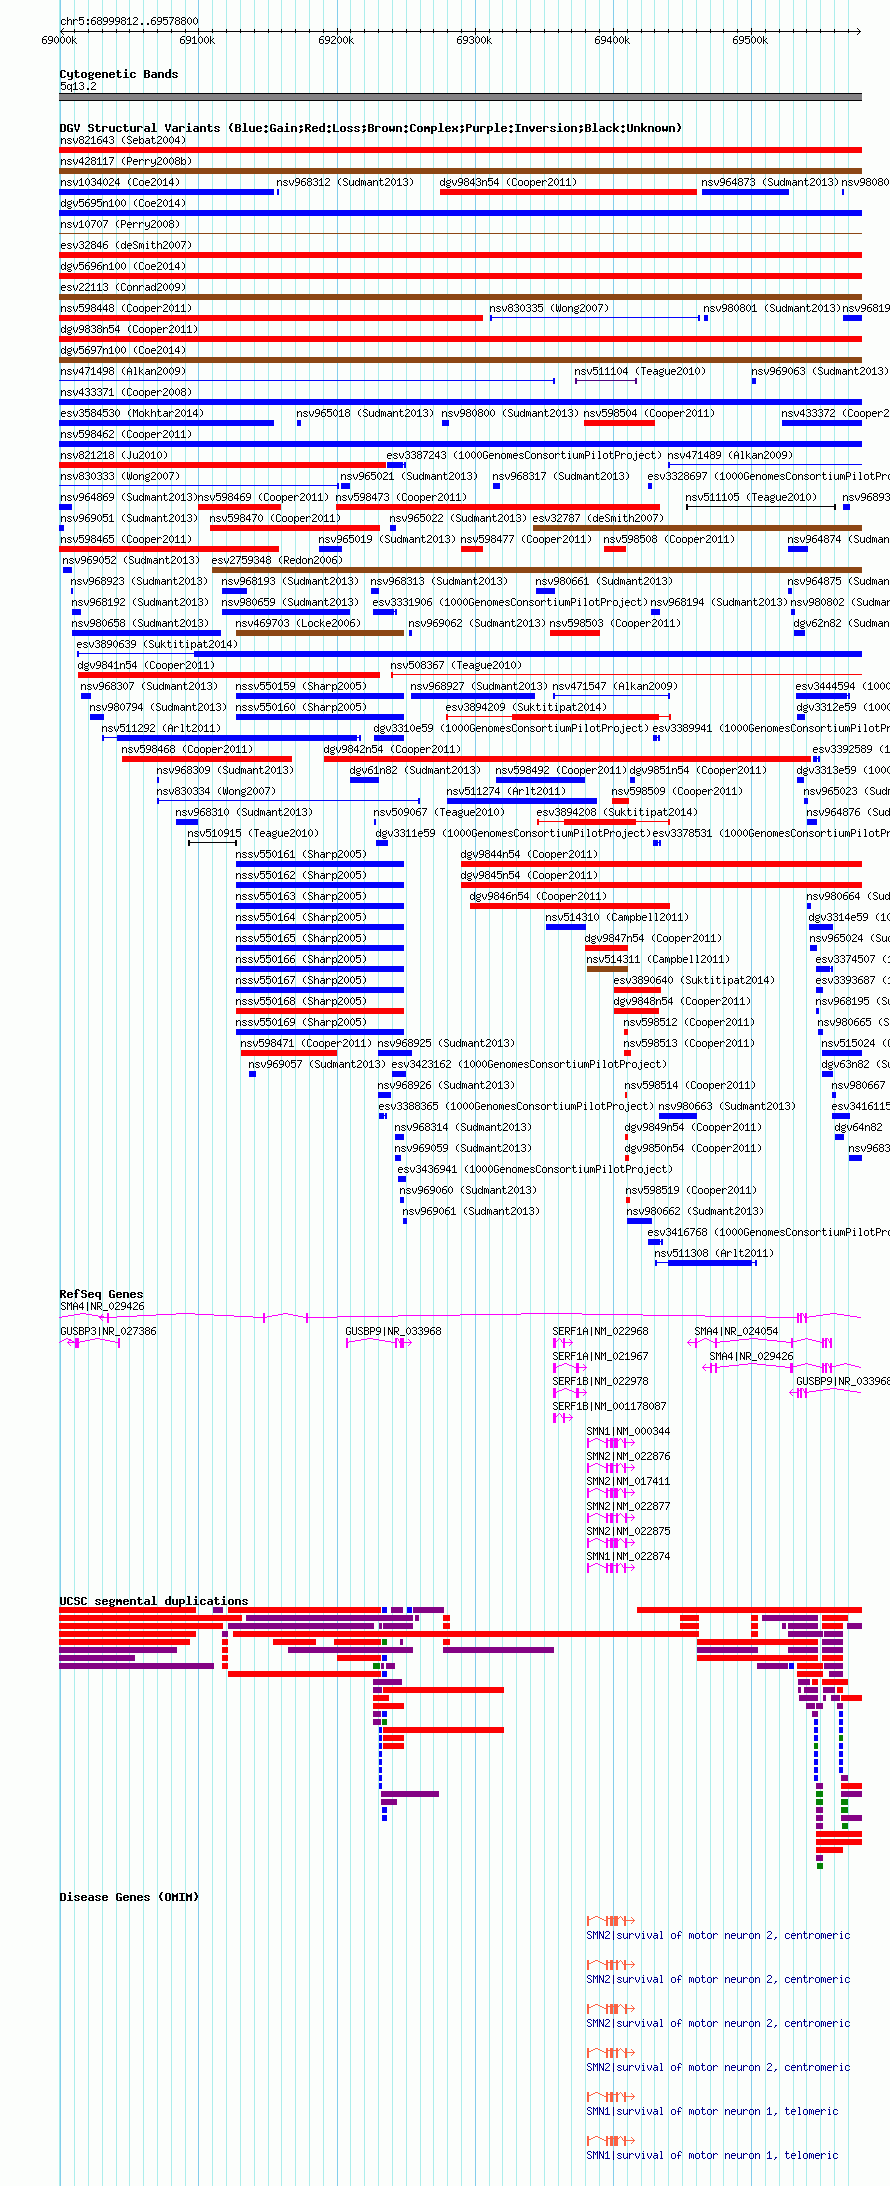The image size is (890, 2186).
Task: Select variant esv3890639 (Suktitipat2014)
Action: (157, 644)
